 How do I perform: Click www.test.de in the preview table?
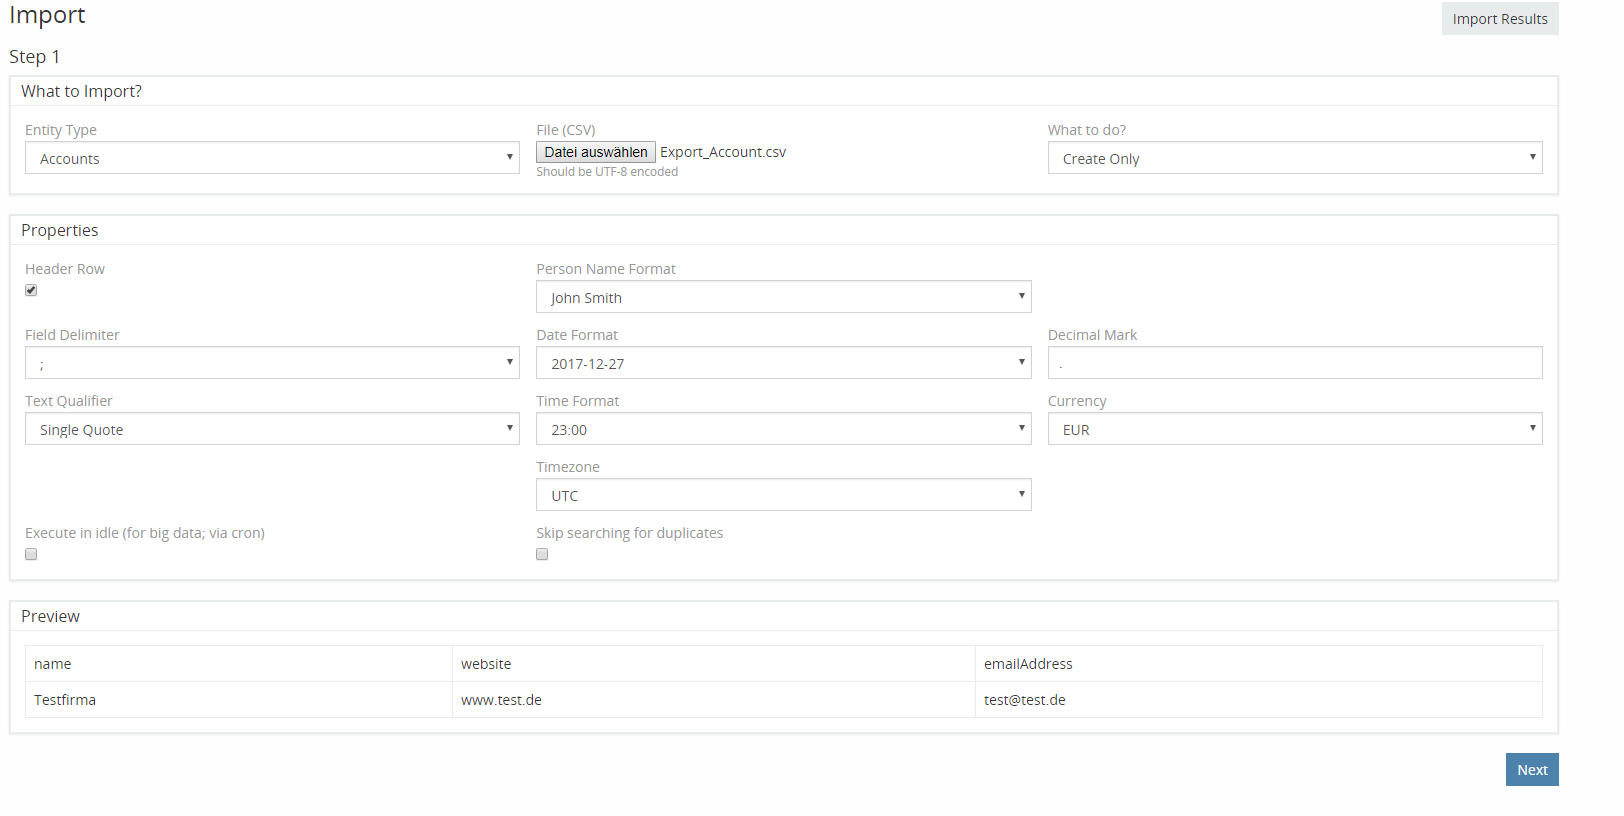(x=501, y=700)
